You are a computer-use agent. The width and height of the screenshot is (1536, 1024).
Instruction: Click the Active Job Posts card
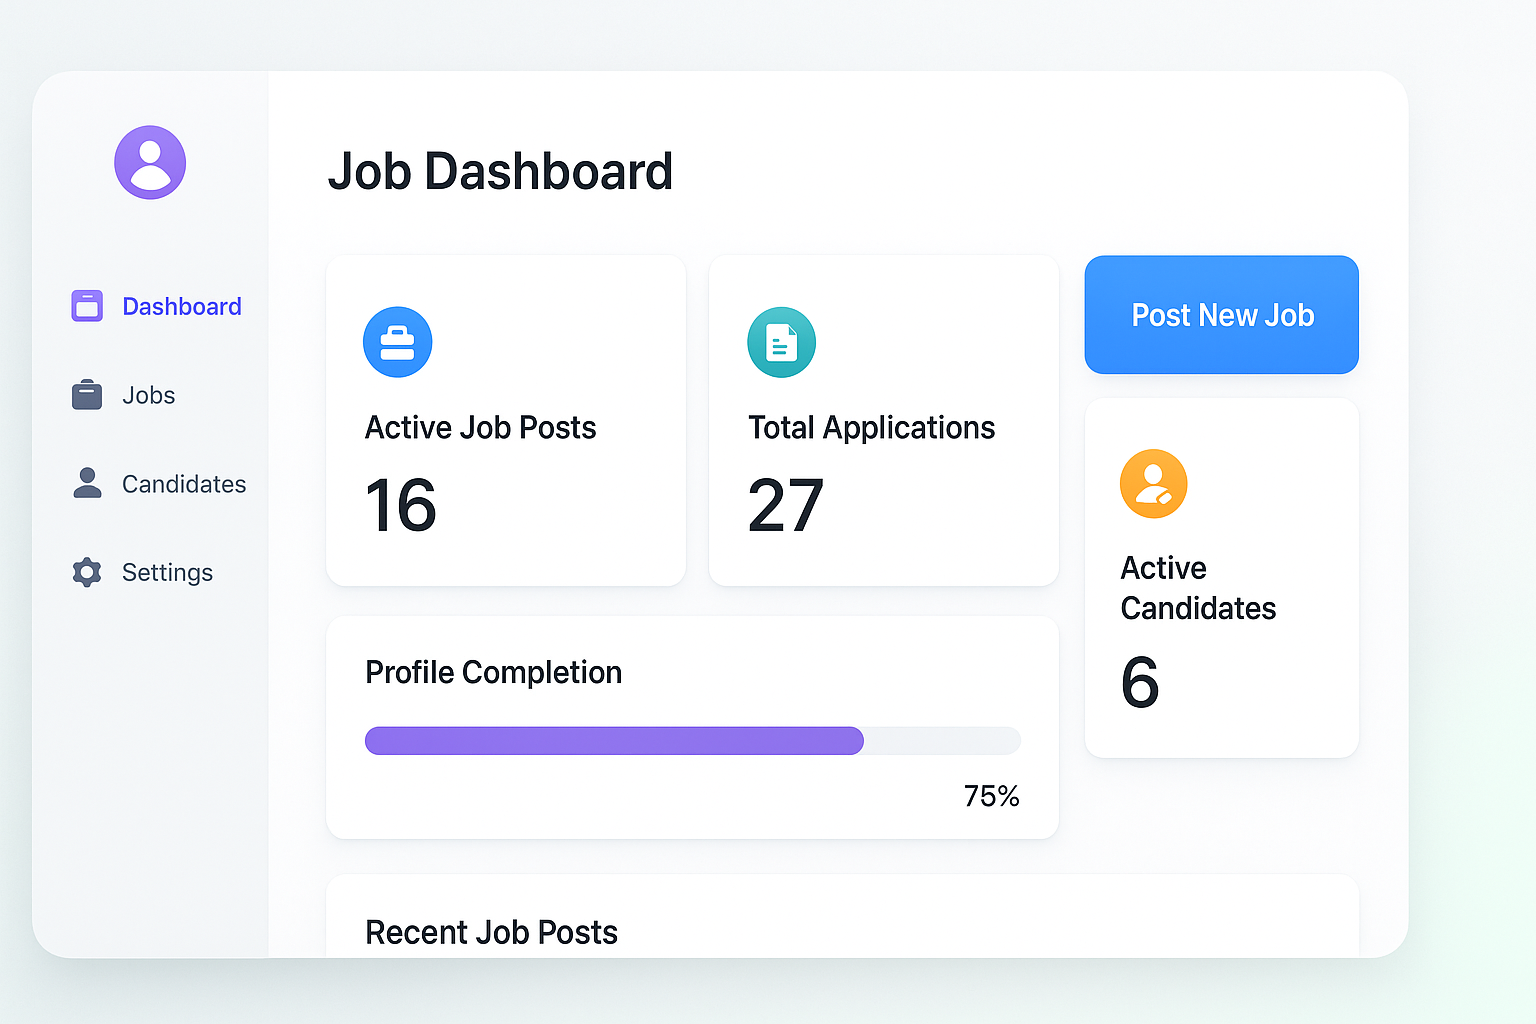(505, 419)
